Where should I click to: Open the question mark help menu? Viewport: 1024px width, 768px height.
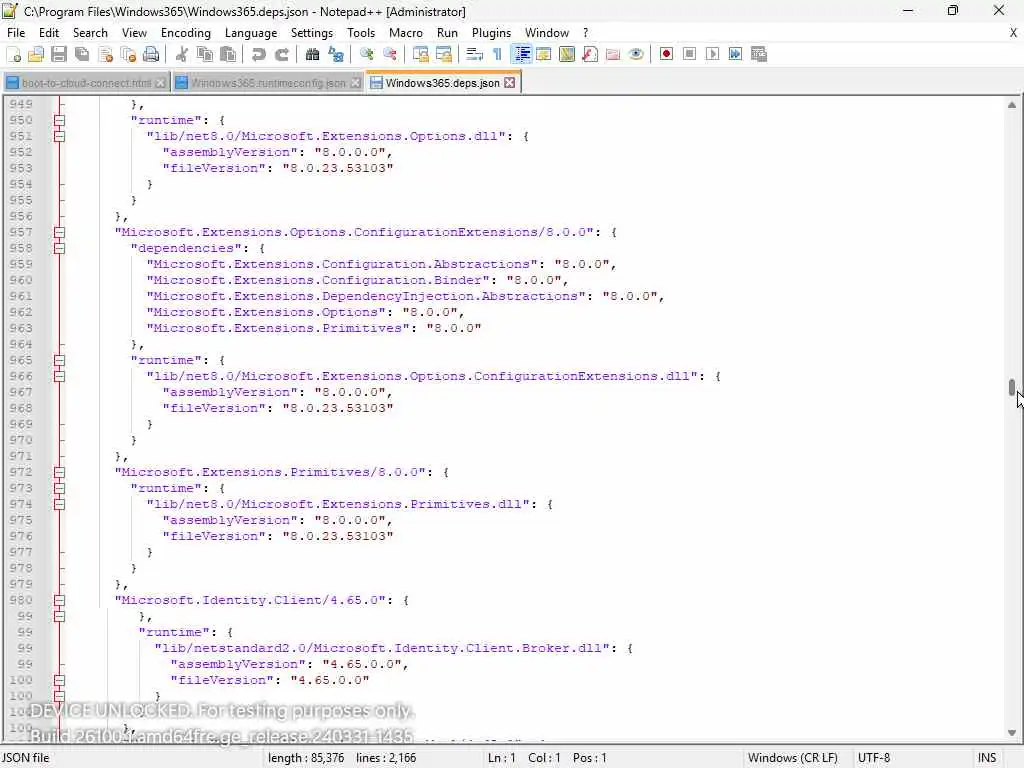[x=585, y=33]
